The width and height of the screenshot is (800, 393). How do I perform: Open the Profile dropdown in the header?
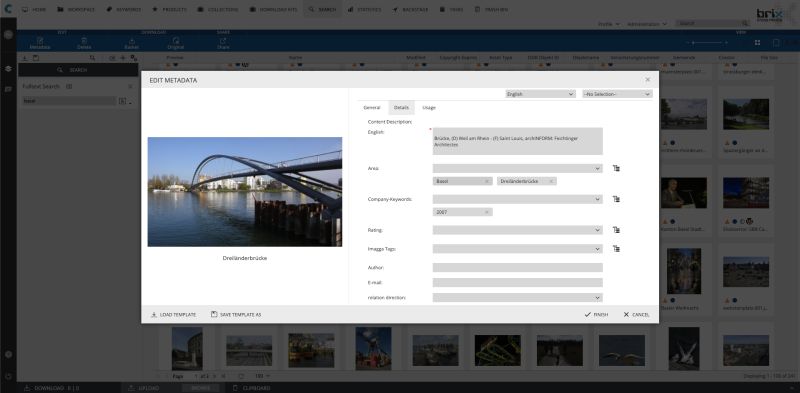tap(608, 24)
